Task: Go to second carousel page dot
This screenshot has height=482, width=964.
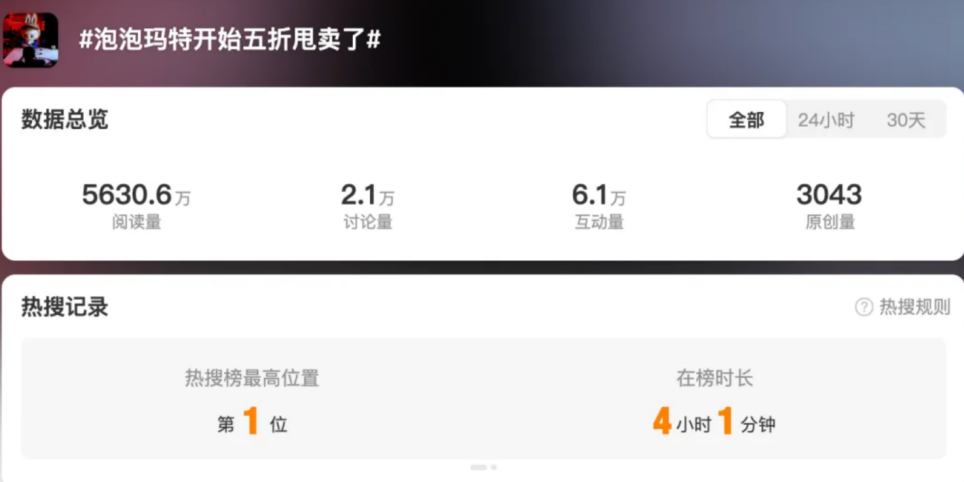Action: 494,467
